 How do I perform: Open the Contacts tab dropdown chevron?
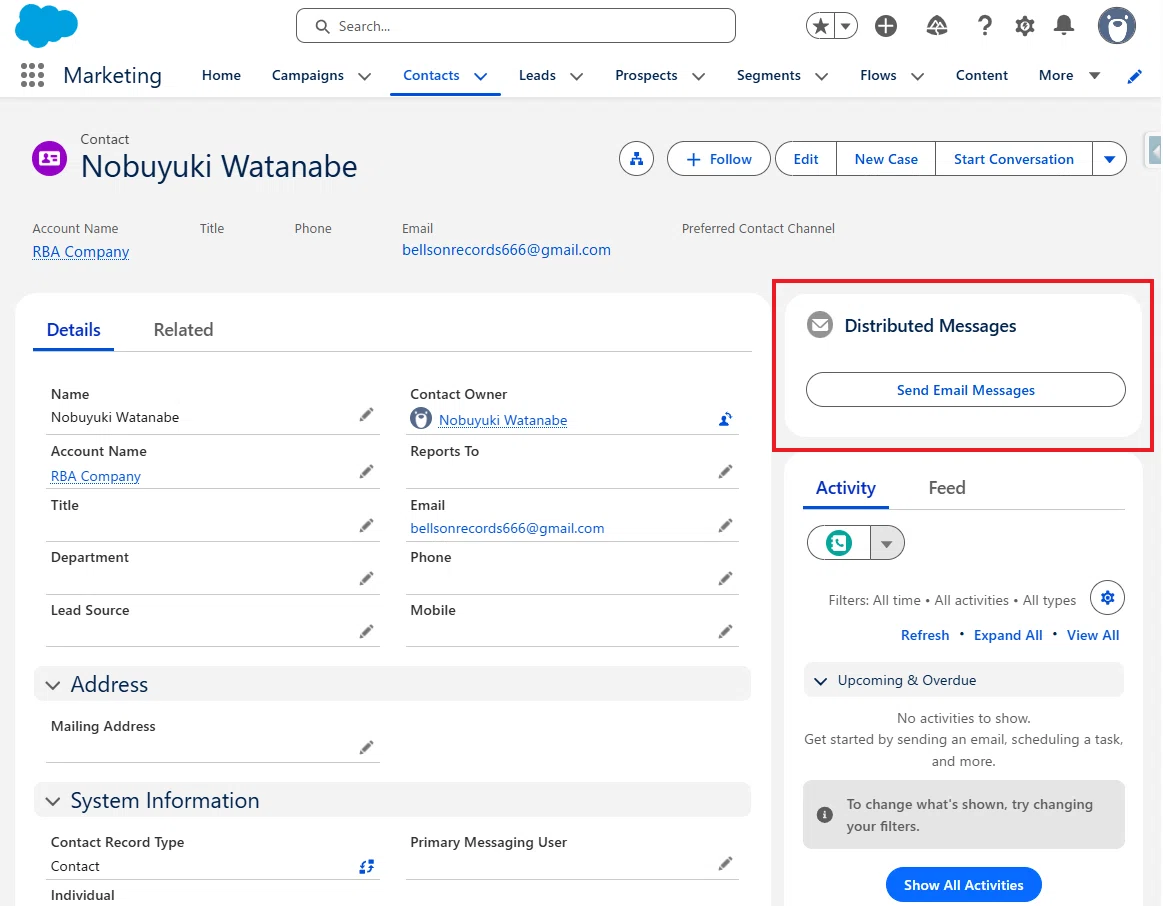tap(481, 76)
